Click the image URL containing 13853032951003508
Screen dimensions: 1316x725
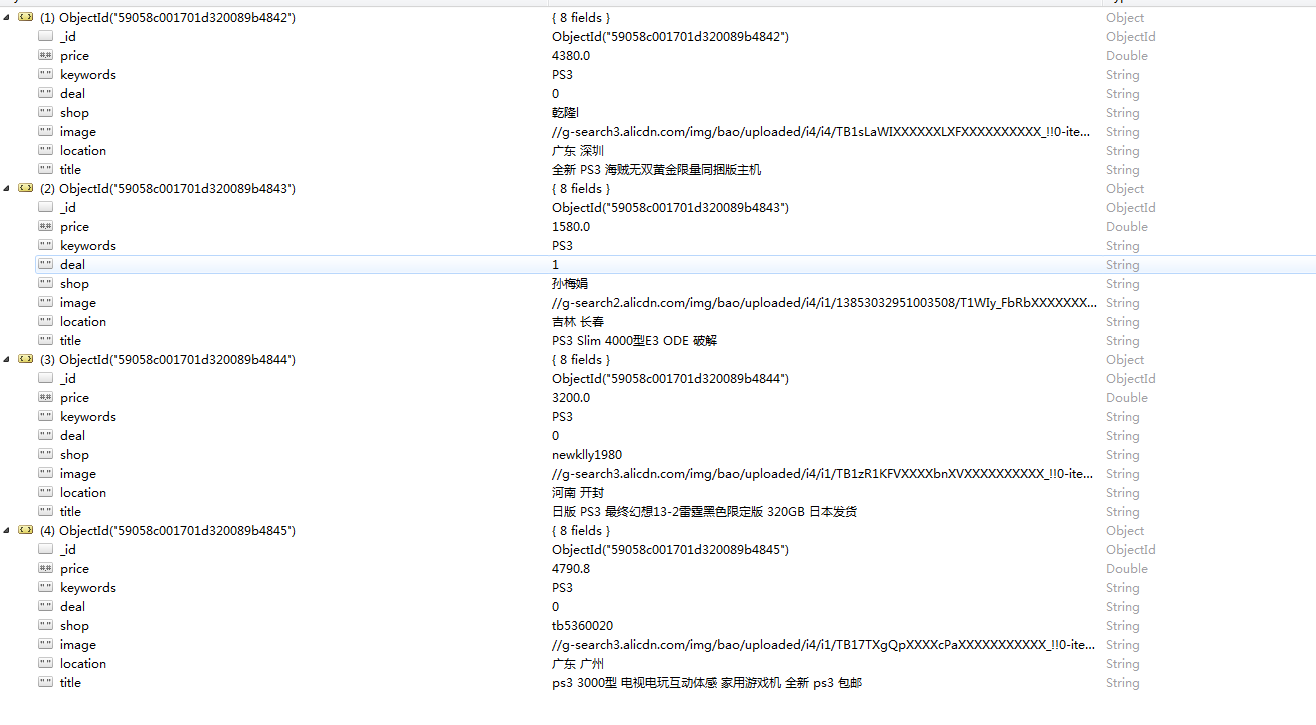823,303
